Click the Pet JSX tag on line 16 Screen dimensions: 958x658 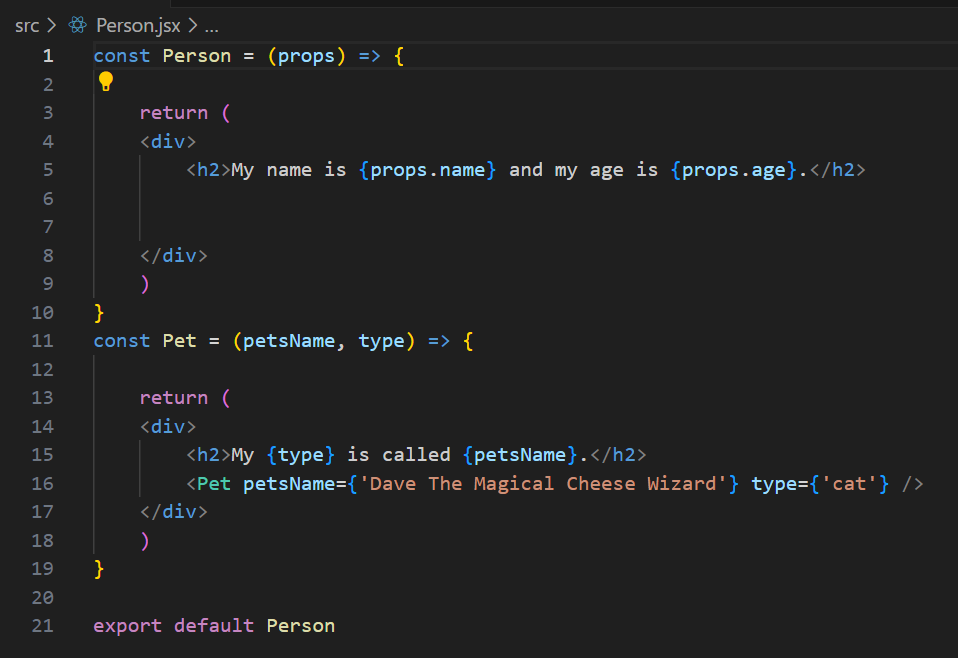(x=214, y=484)
